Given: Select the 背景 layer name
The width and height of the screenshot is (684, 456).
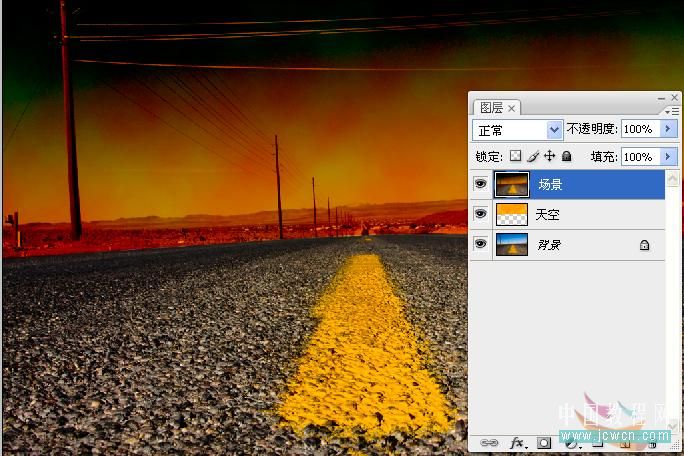Looking at the screenshot, I should click(549, 245).
